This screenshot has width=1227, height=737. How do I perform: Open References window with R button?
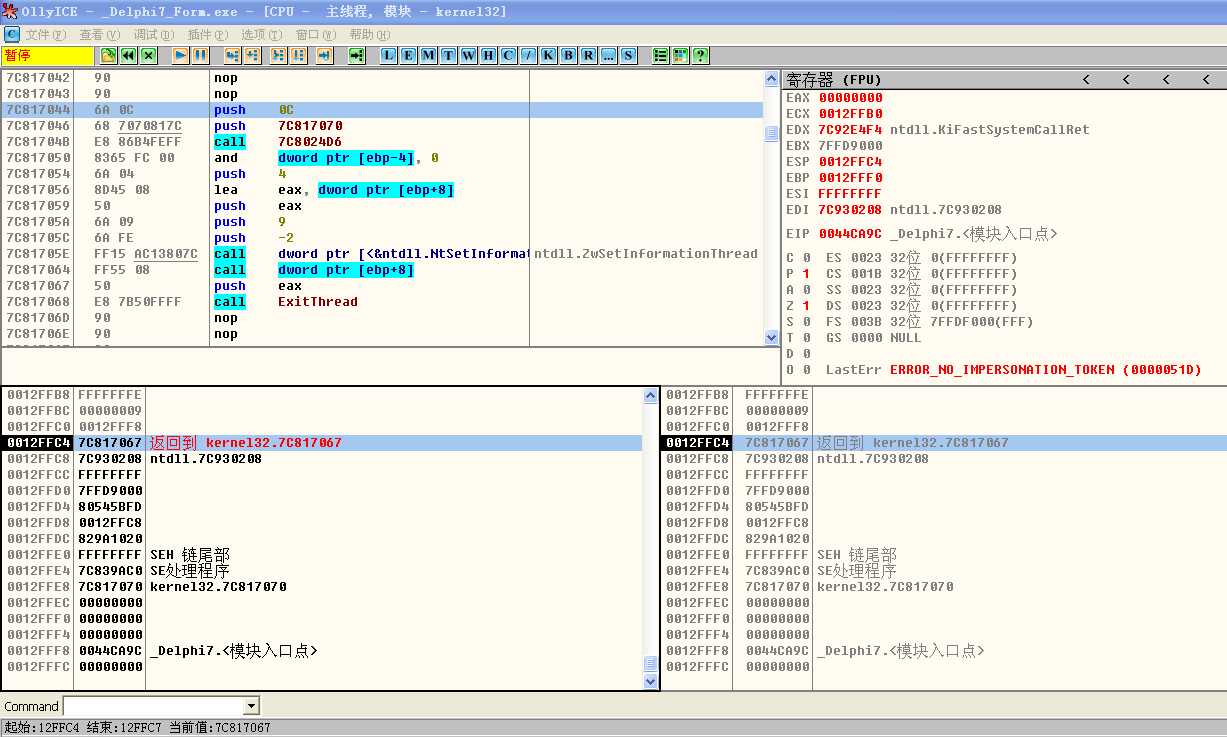(x=588, y=55)
